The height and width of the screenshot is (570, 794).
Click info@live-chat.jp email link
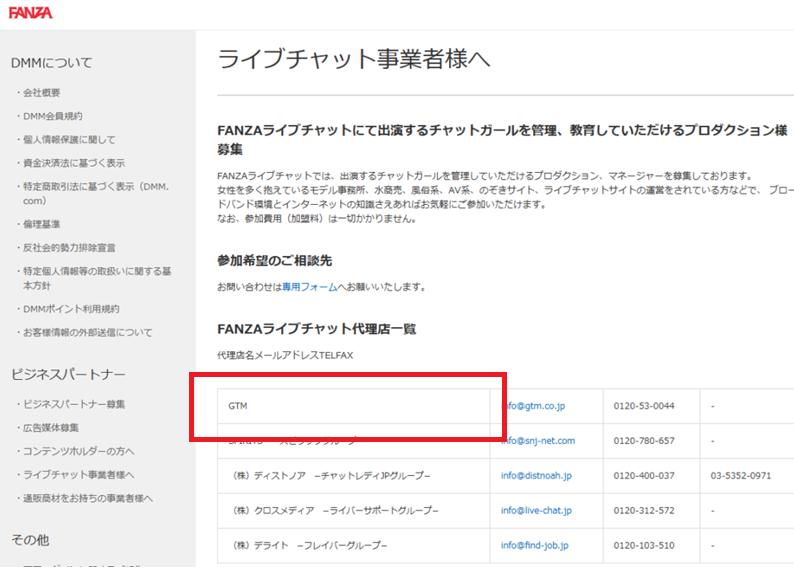click(536, 510)
